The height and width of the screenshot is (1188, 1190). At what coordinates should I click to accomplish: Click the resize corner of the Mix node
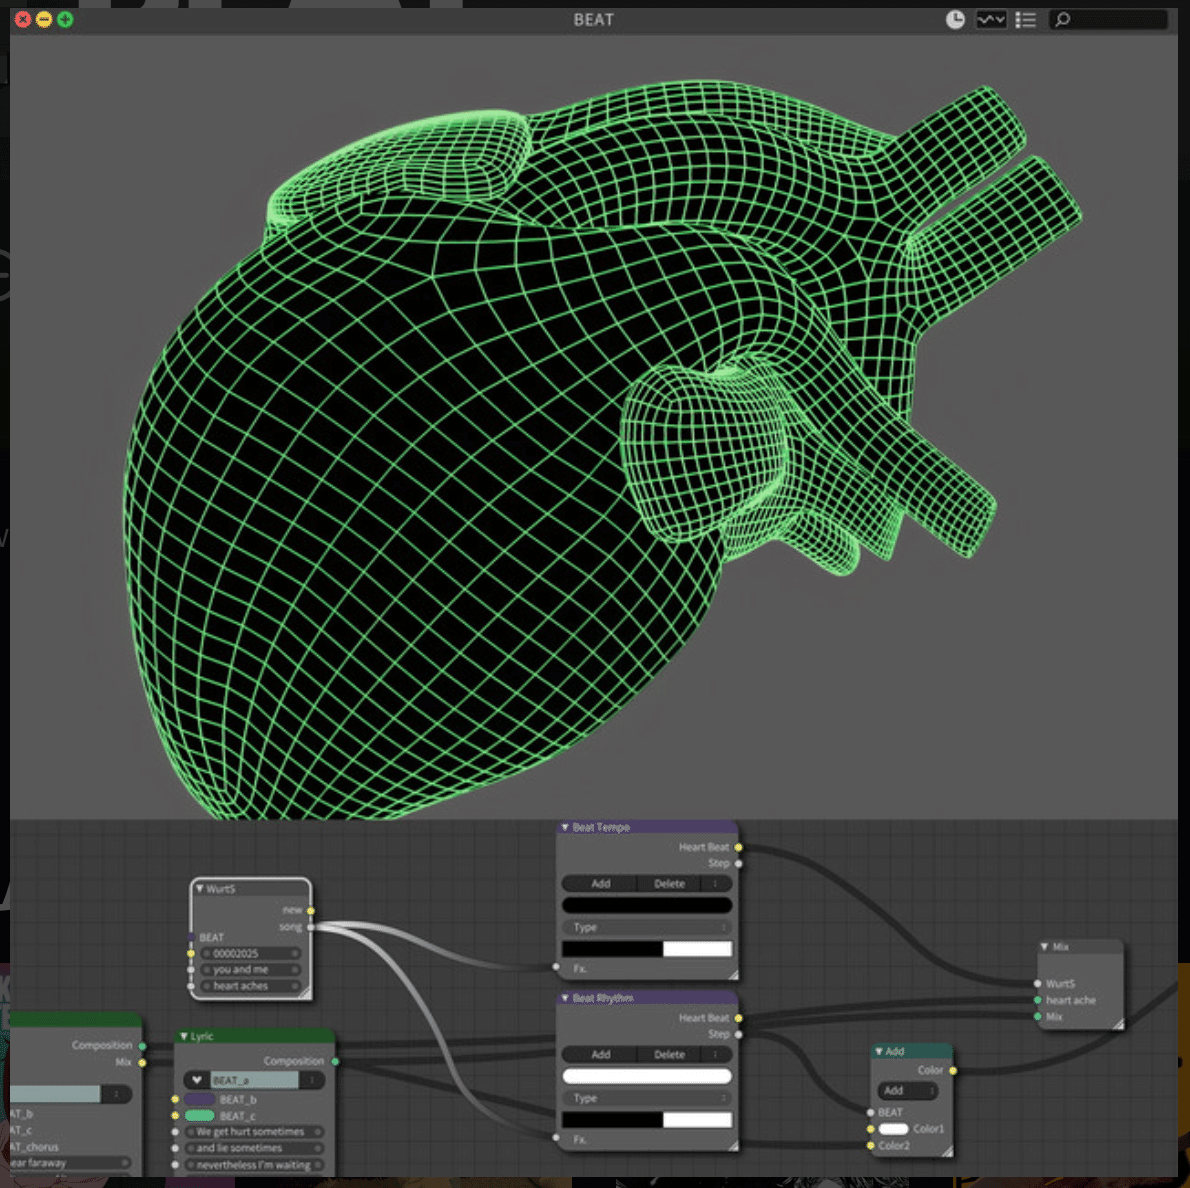point(1117,1024)
